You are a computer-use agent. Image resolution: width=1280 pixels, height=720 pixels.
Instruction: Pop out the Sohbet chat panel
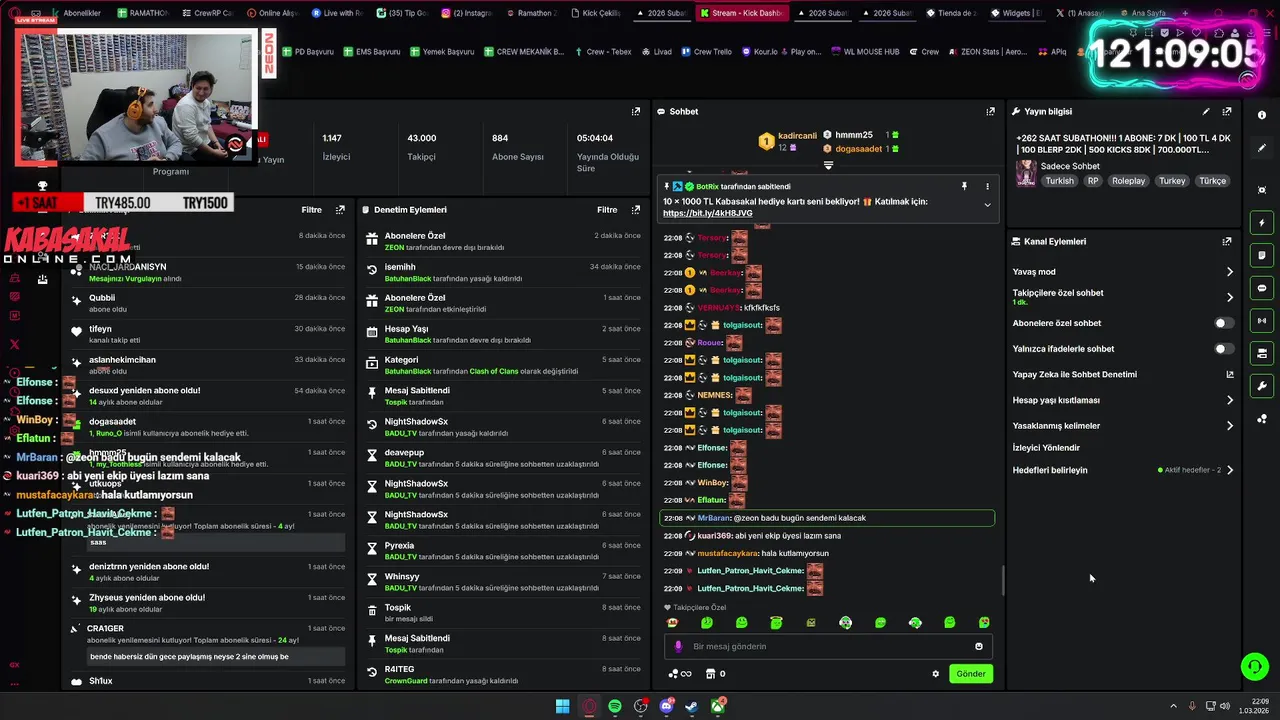tap(991, 111)
